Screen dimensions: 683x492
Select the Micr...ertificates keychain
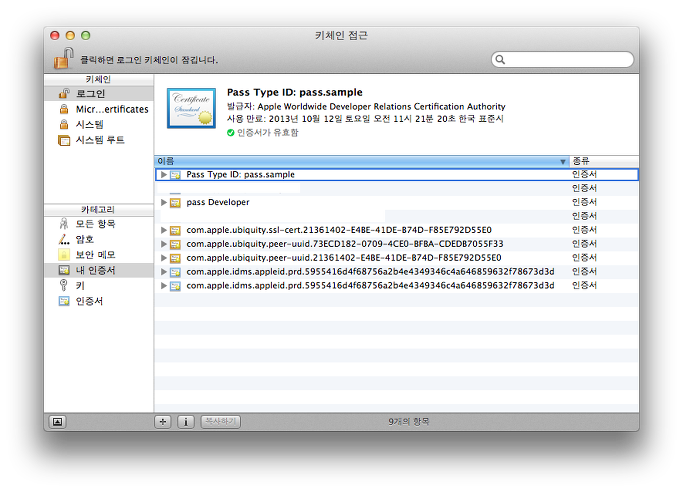(x=99, y=109)
